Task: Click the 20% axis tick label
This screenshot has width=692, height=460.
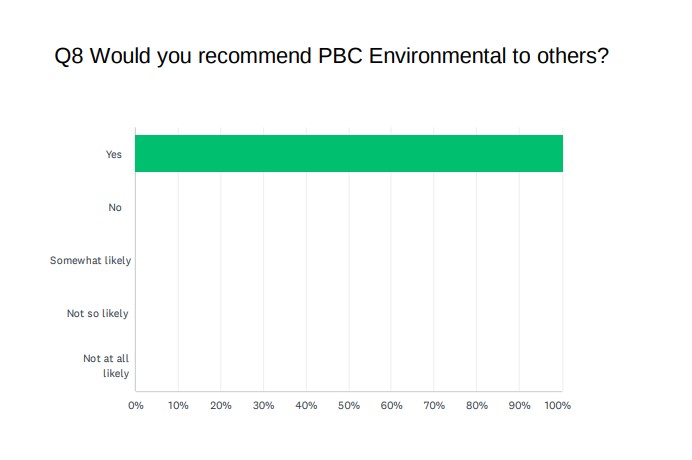Action: (x=221, y=406)
